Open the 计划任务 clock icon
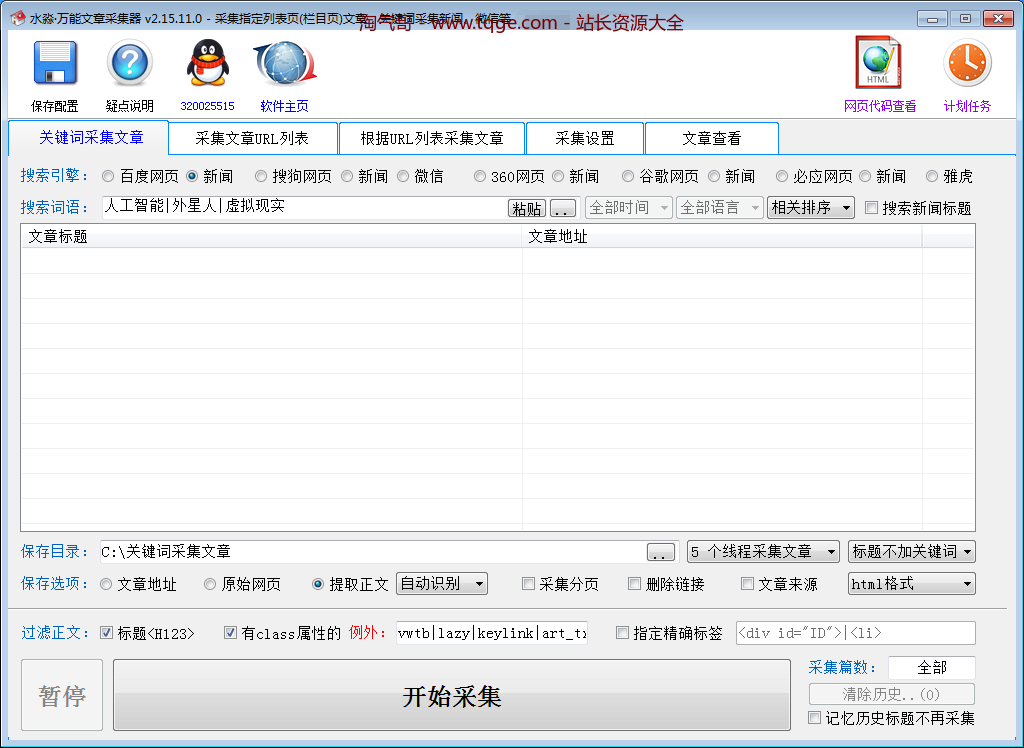The width and height of the screenshot is (1024, 748). point(967,64)
